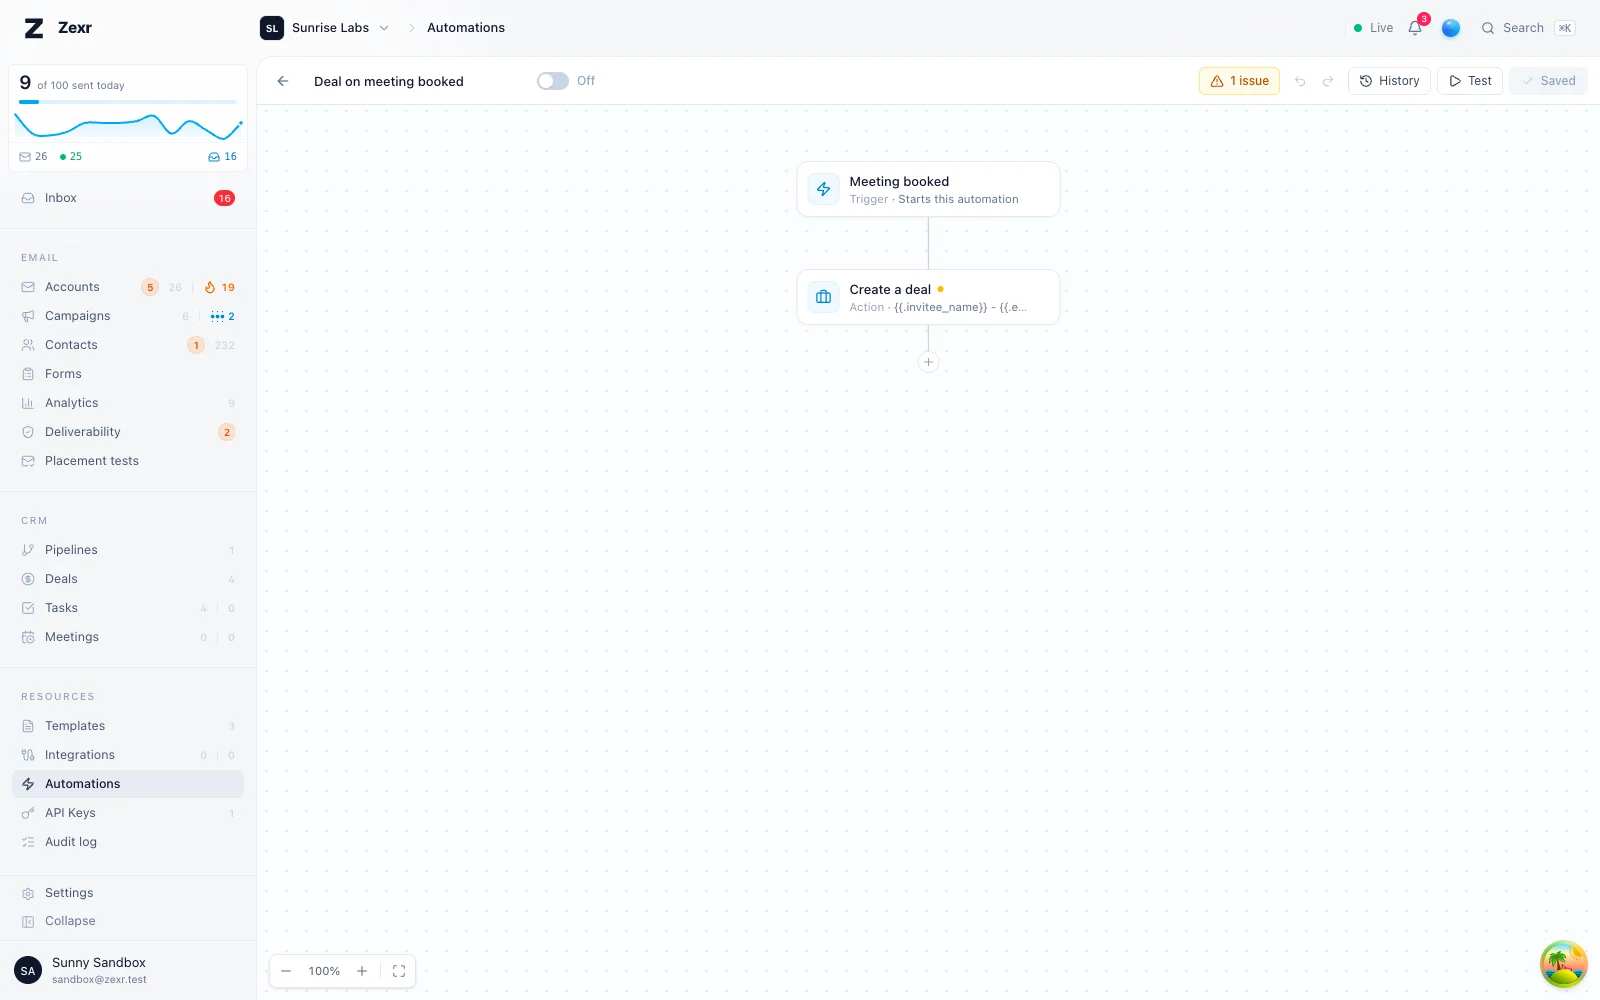Click the Deal on meeting booked title
Screen dimensions: 1600x1000
[389, 81]
